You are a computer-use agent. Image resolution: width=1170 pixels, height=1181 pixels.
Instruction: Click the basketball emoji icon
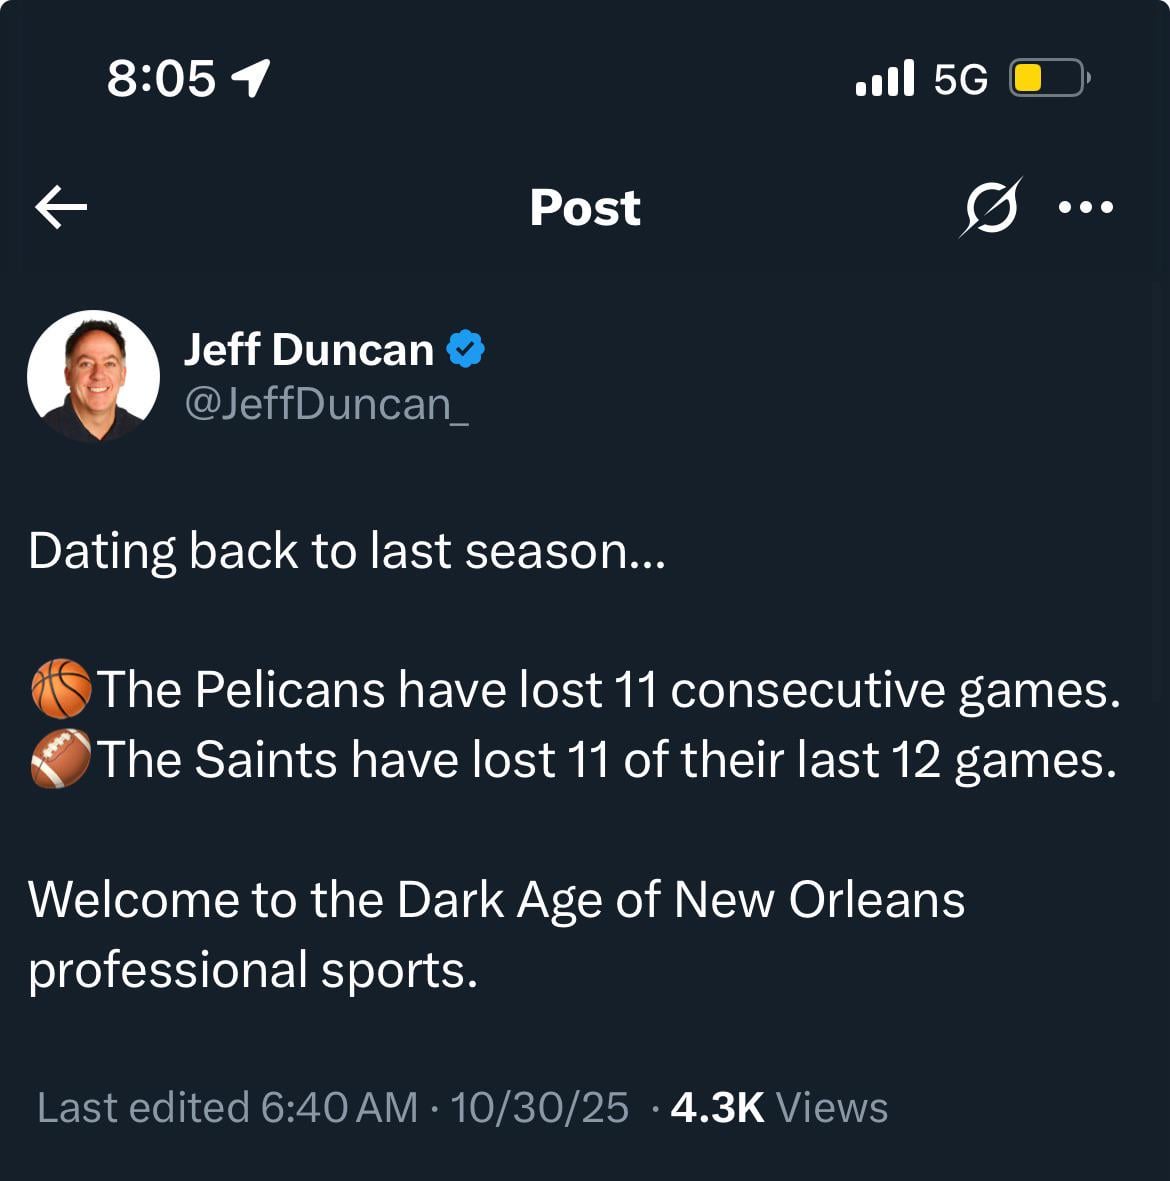click(x=61, y=689)
